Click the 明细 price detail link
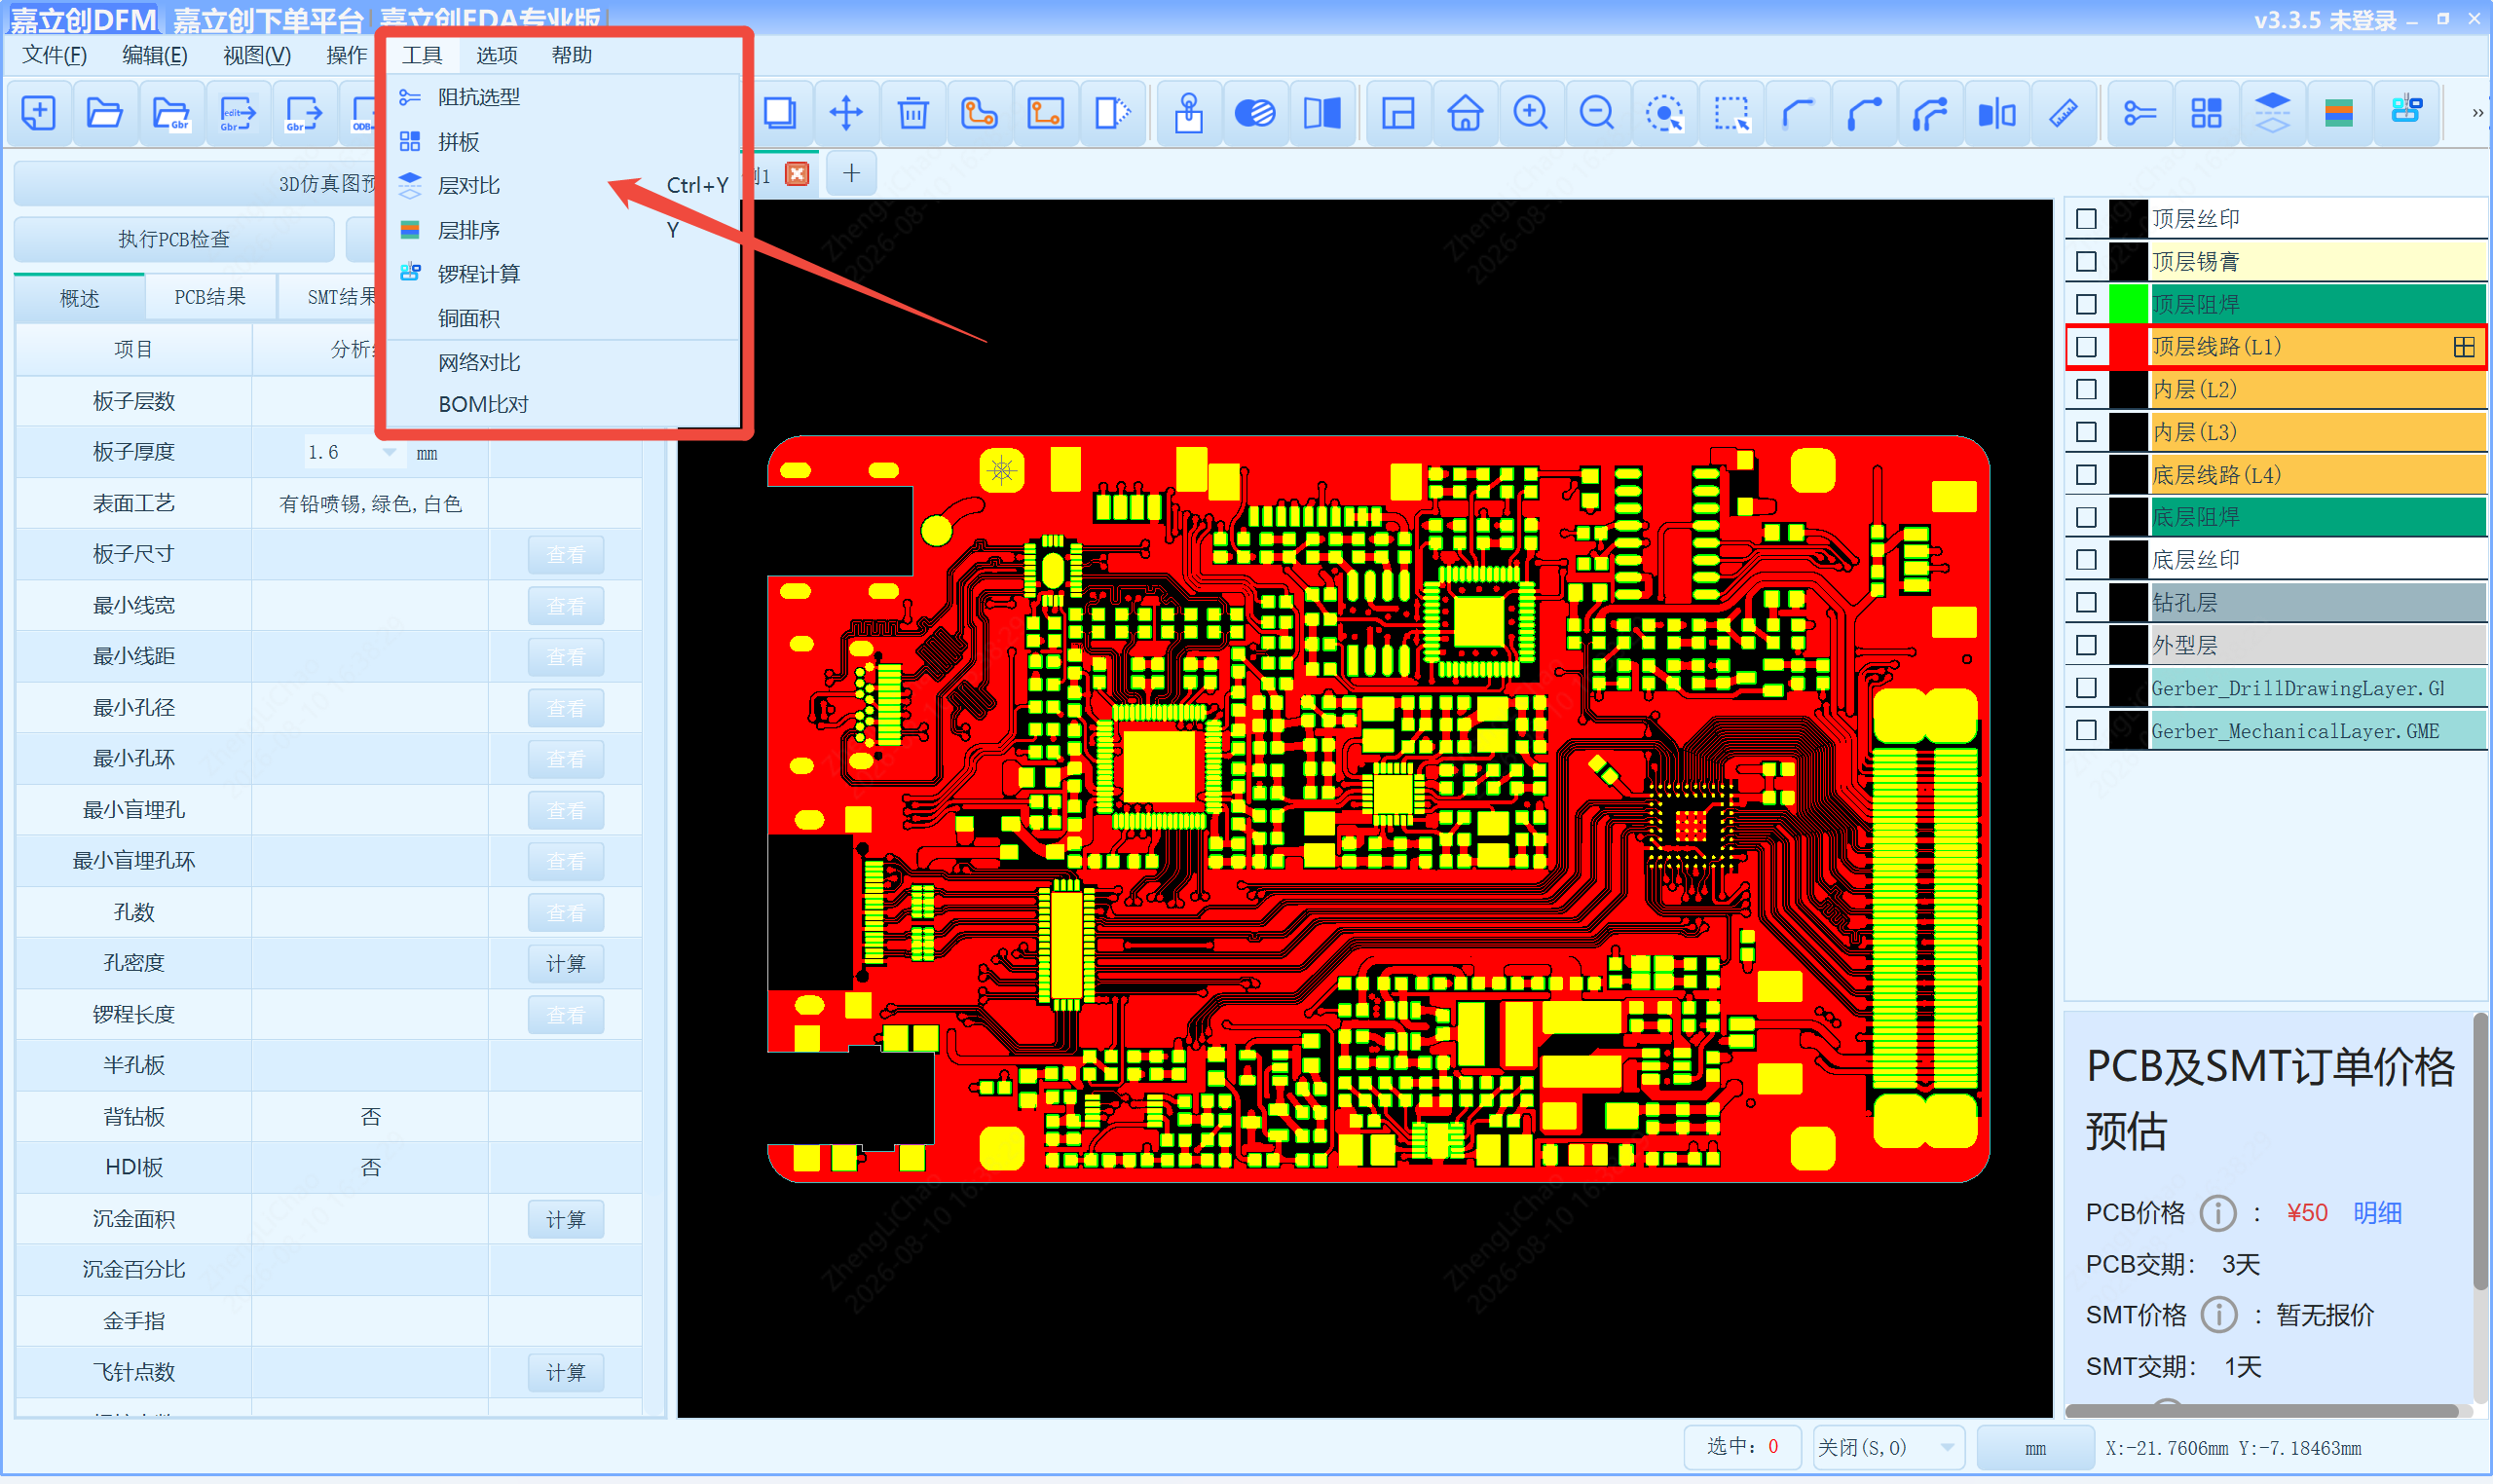 point(2377,1213)
